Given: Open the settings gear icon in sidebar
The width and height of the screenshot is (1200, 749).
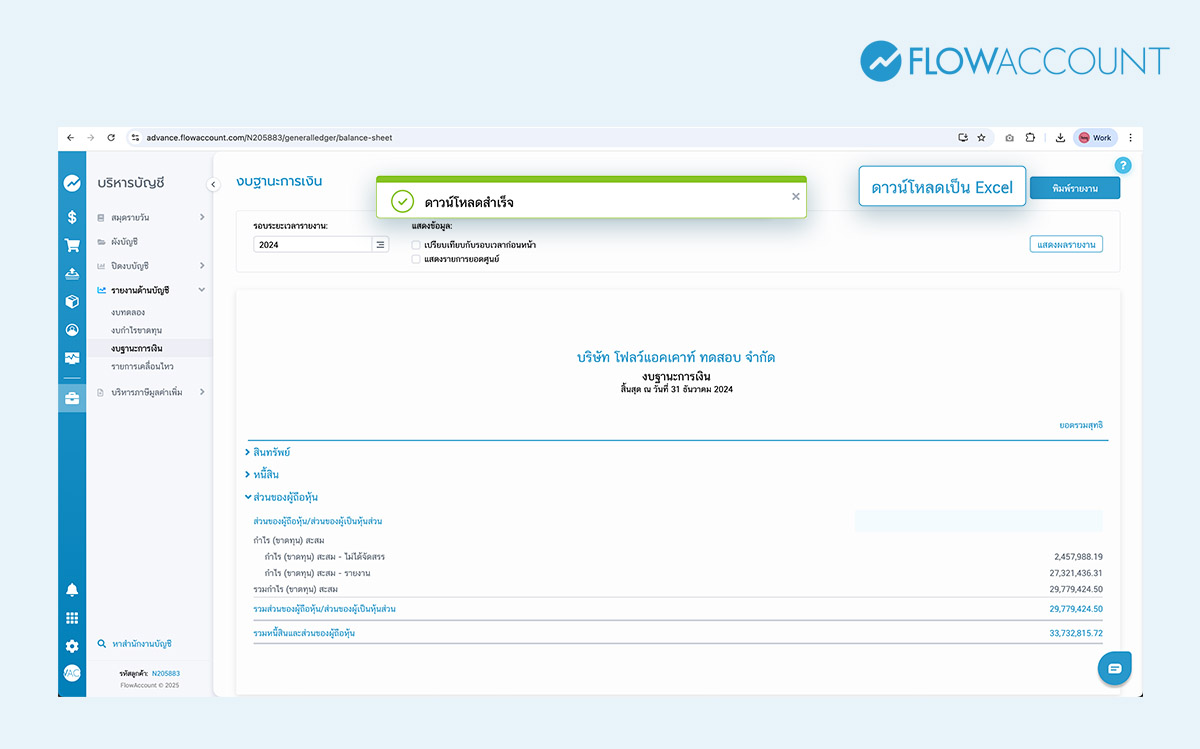Looking at the screenshot, I should (72, 646).
